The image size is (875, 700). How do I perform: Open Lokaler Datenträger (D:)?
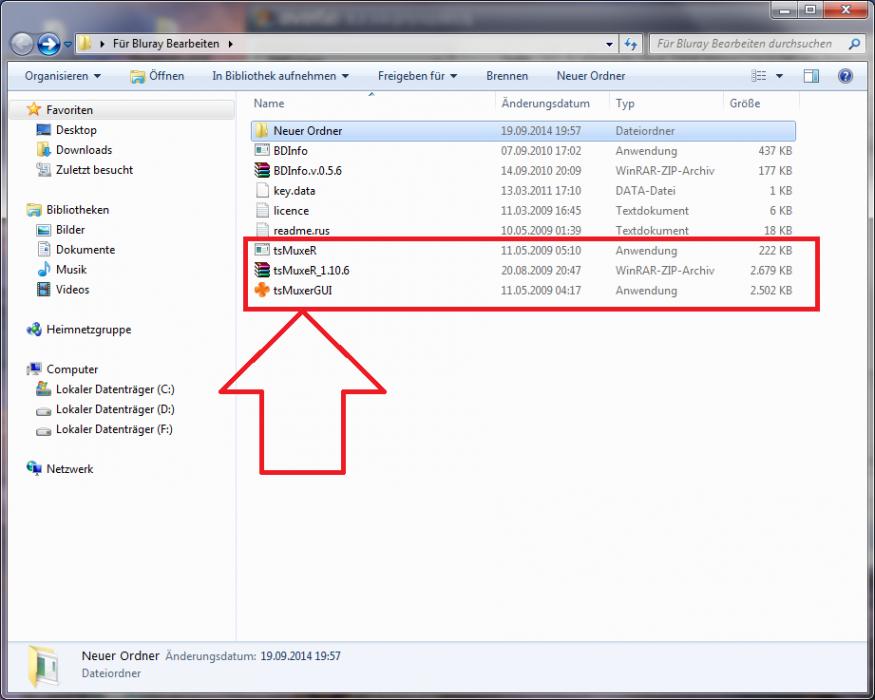click(x=115, y=410)
